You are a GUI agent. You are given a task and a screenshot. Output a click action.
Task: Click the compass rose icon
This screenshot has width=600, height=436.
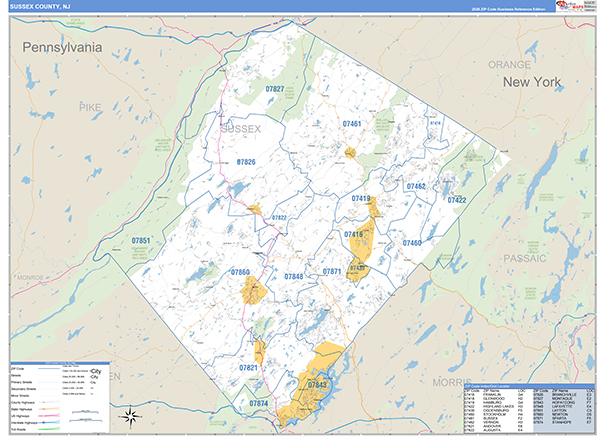(x=131, y=415)
